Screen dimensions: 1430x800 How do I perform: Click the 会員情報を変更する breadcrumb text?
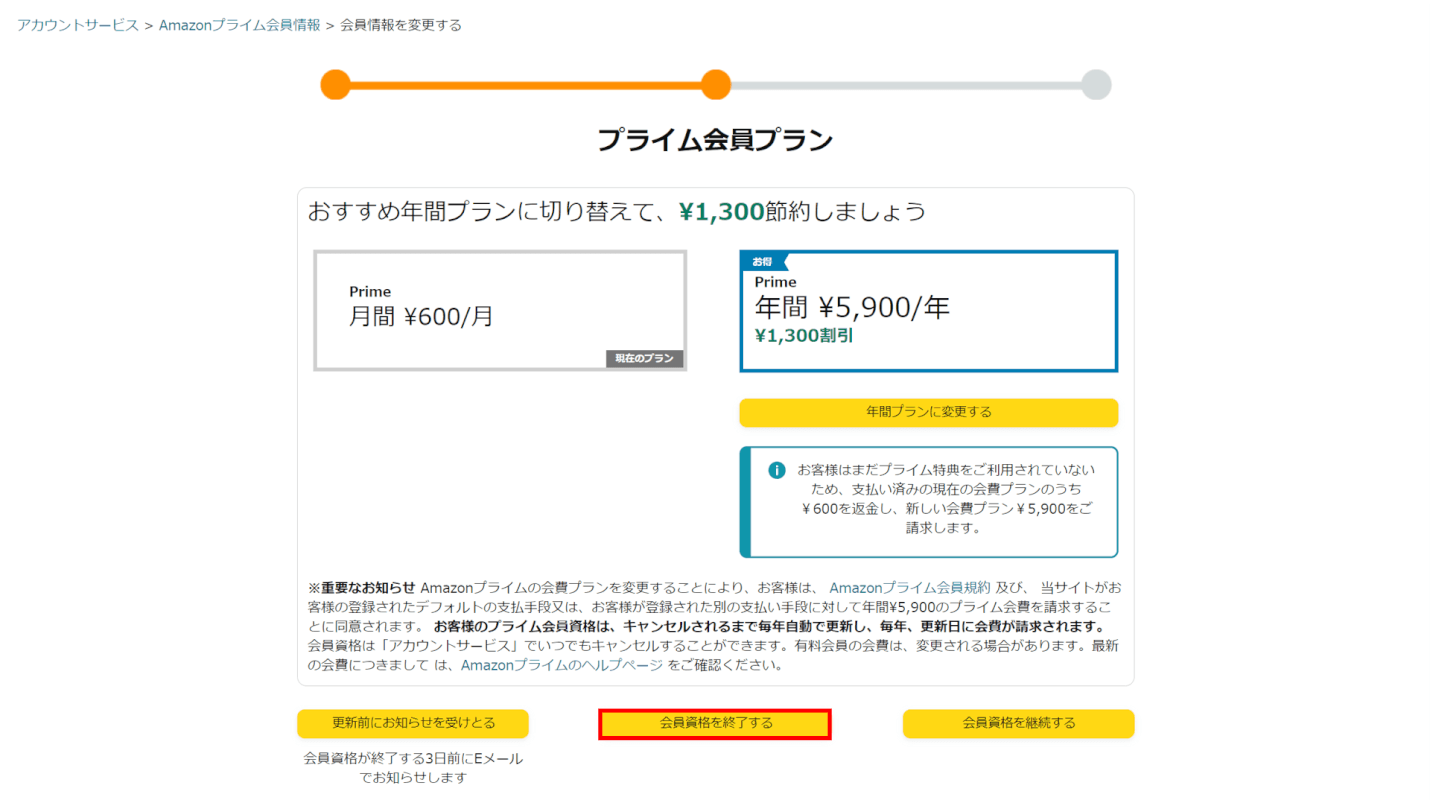401,25
